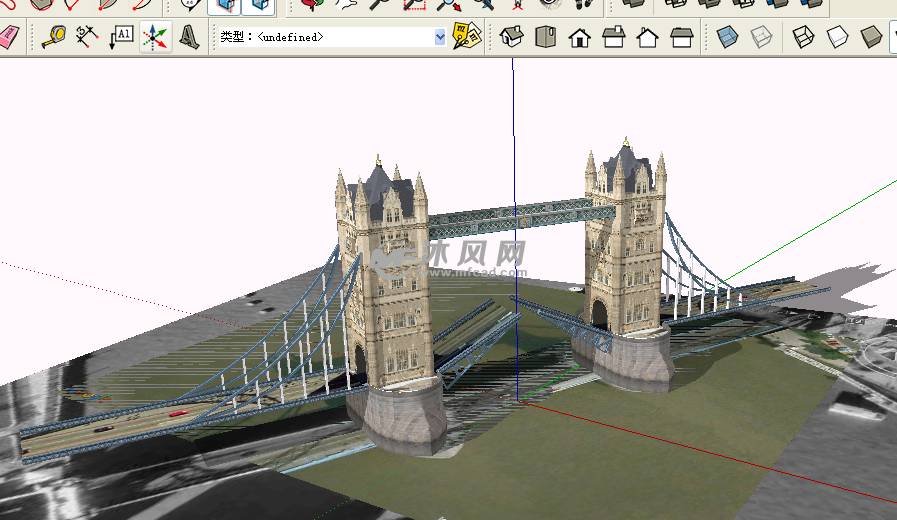The image size is (897, 520).
Task: Select the Tape Measure tool
Action: (x=54, y=38)
